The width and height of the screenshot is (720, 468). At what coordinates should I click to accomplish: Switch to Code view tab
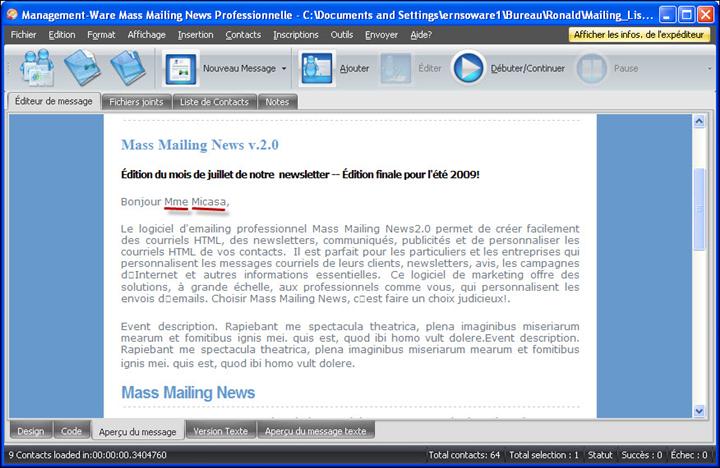click(x=71, y=431)
